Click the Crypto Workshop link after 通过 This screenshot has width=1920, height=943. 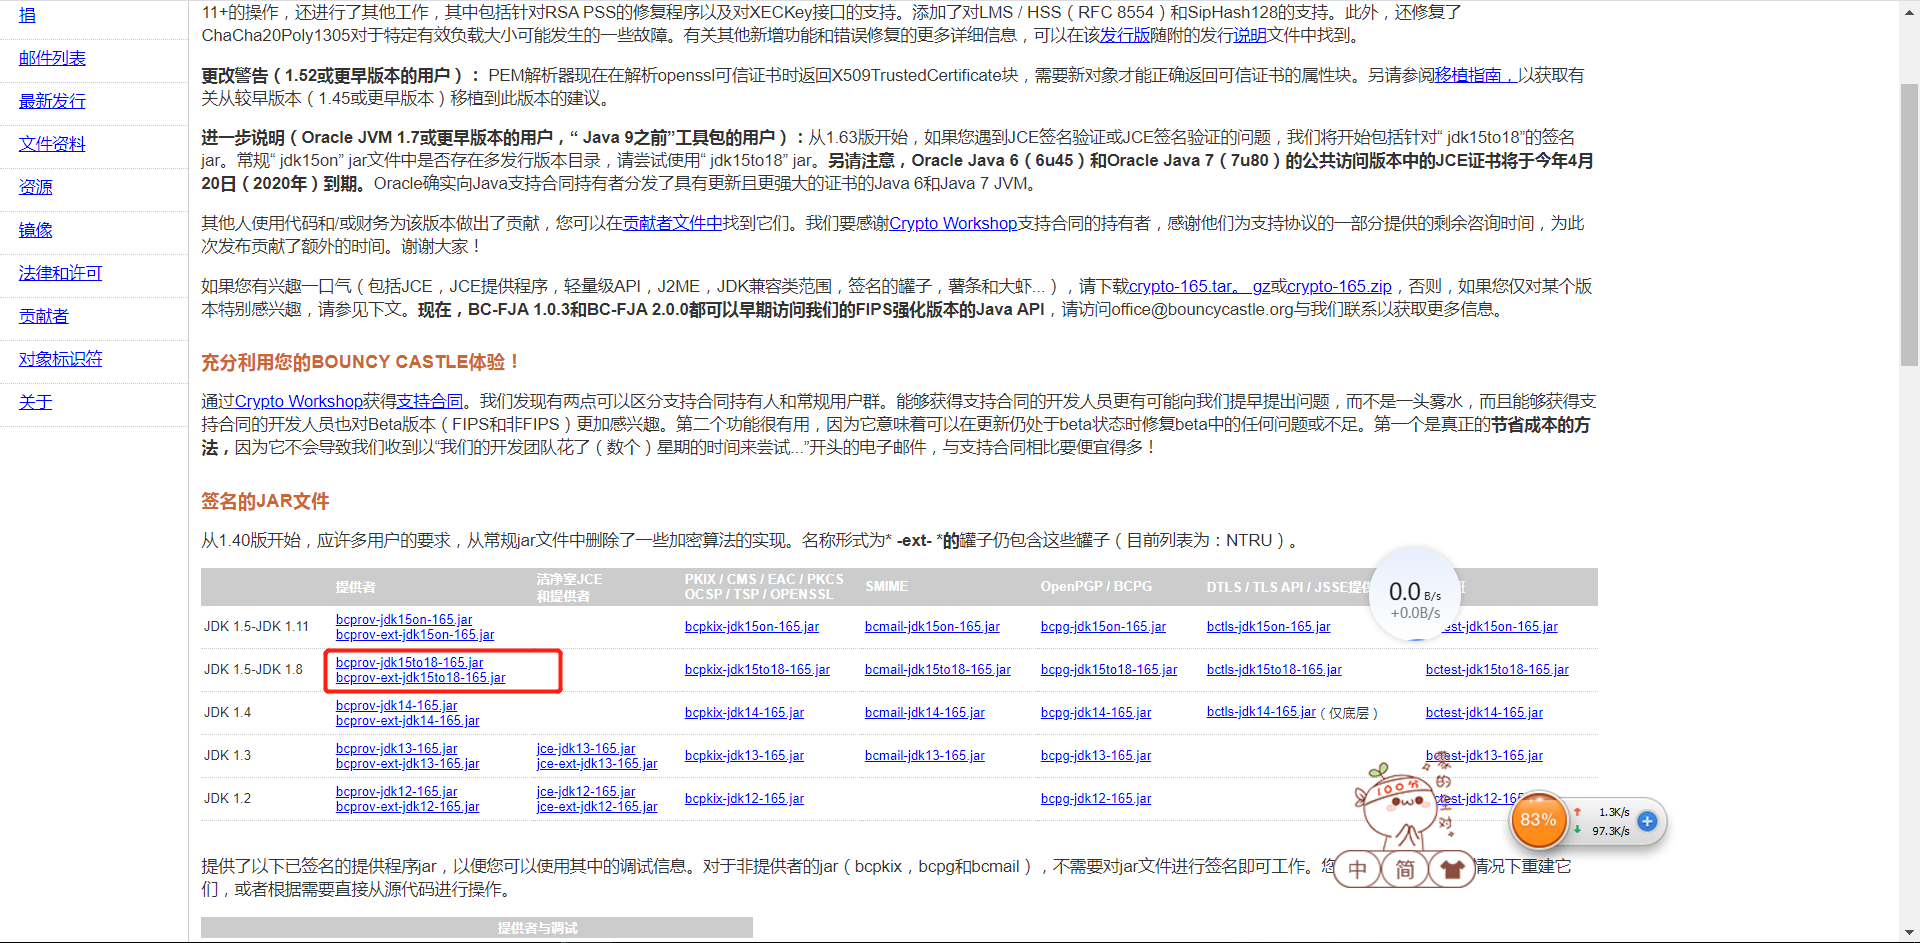click(x=299, y=401)
